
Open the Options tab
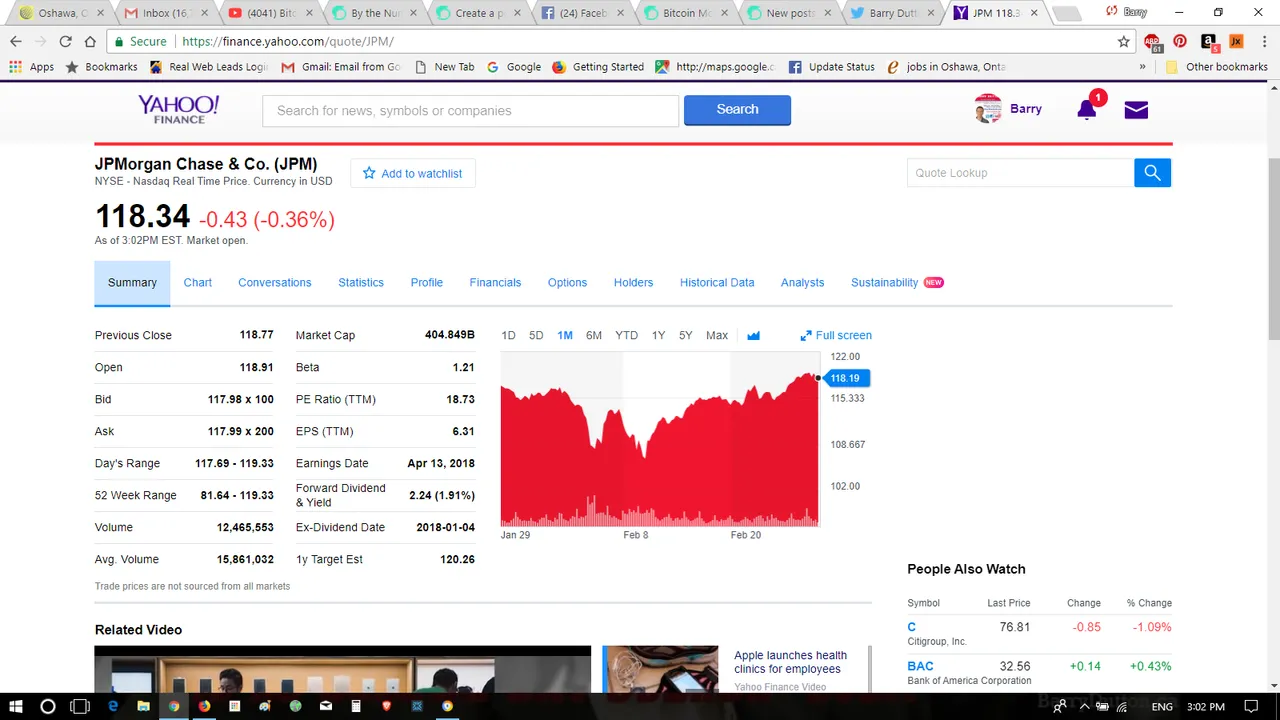[x=567, y=283]
